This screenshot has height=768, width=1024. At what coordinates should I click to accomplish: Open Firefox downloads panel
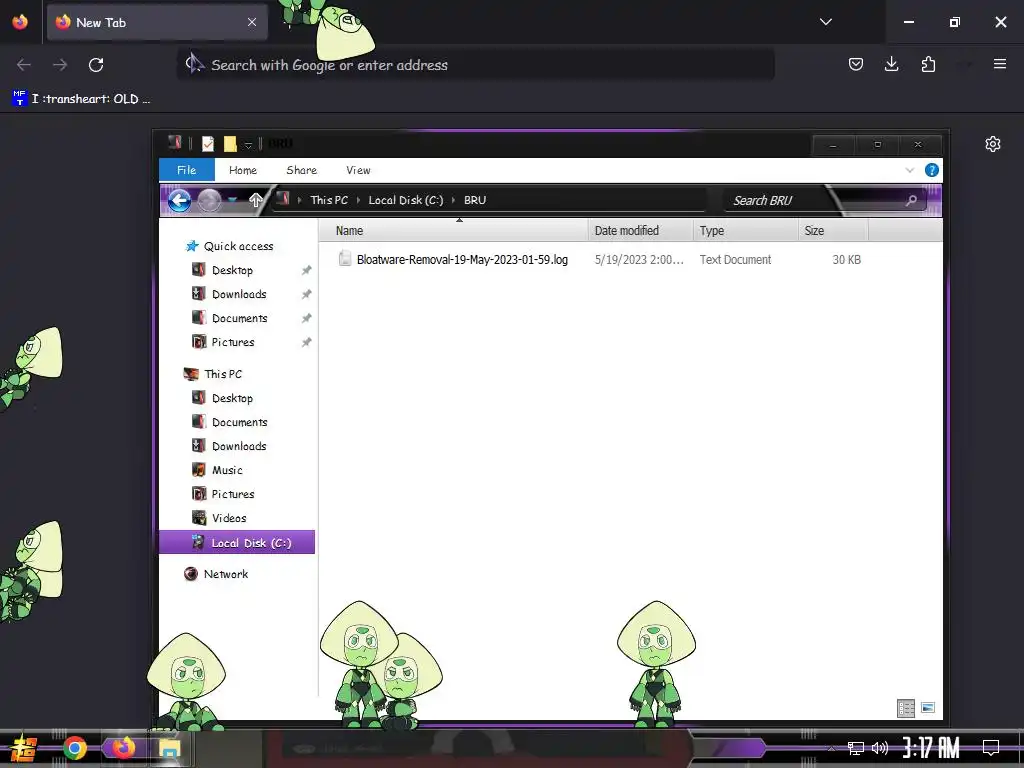point(891,64)
